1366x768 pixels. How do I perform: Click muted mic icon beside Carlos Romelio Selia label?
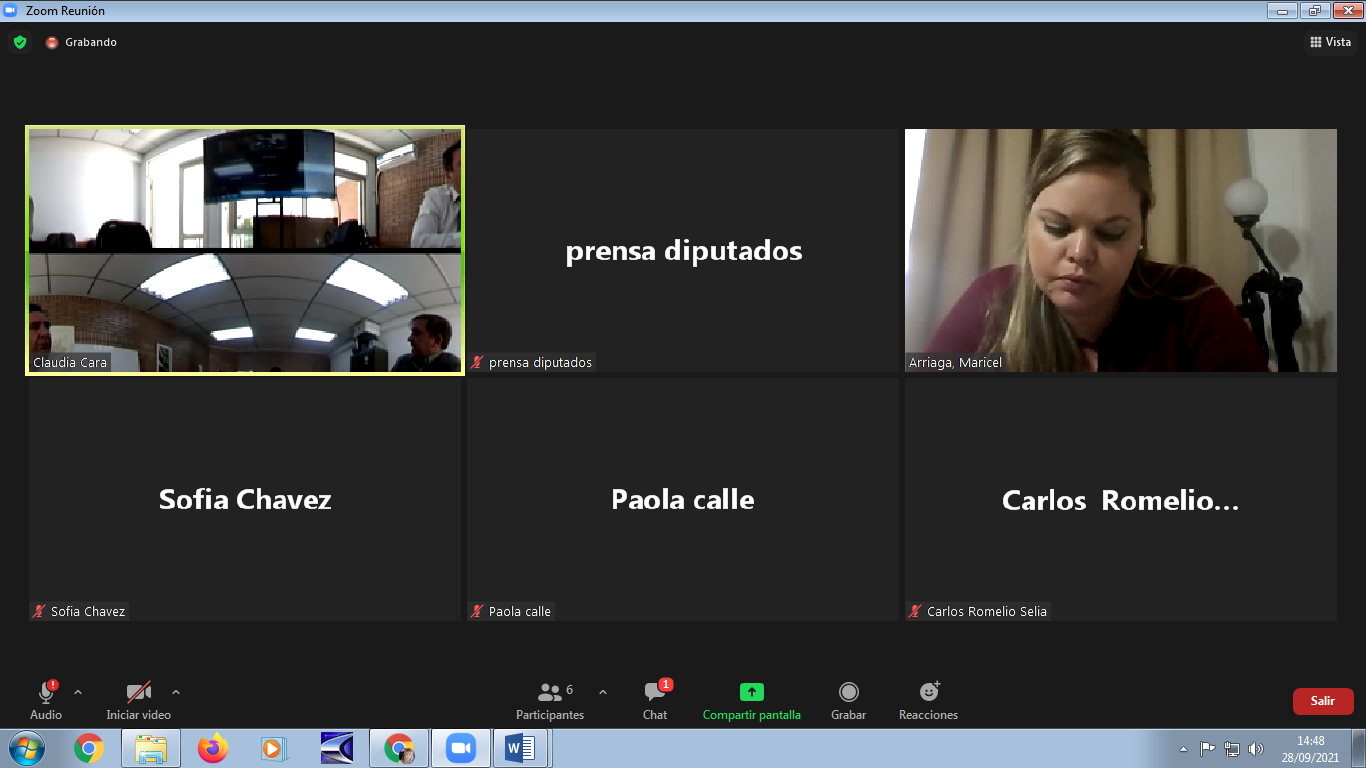916,611
